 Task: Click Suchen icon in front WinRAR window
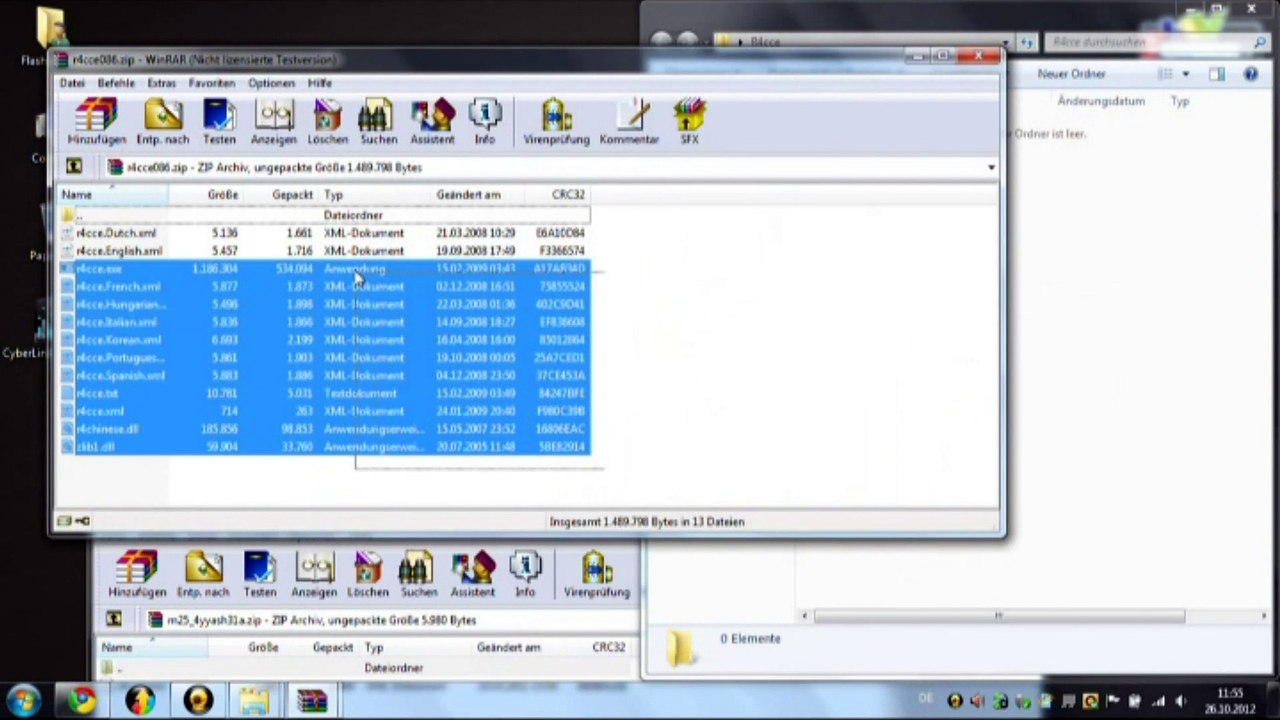pos(378,122)
